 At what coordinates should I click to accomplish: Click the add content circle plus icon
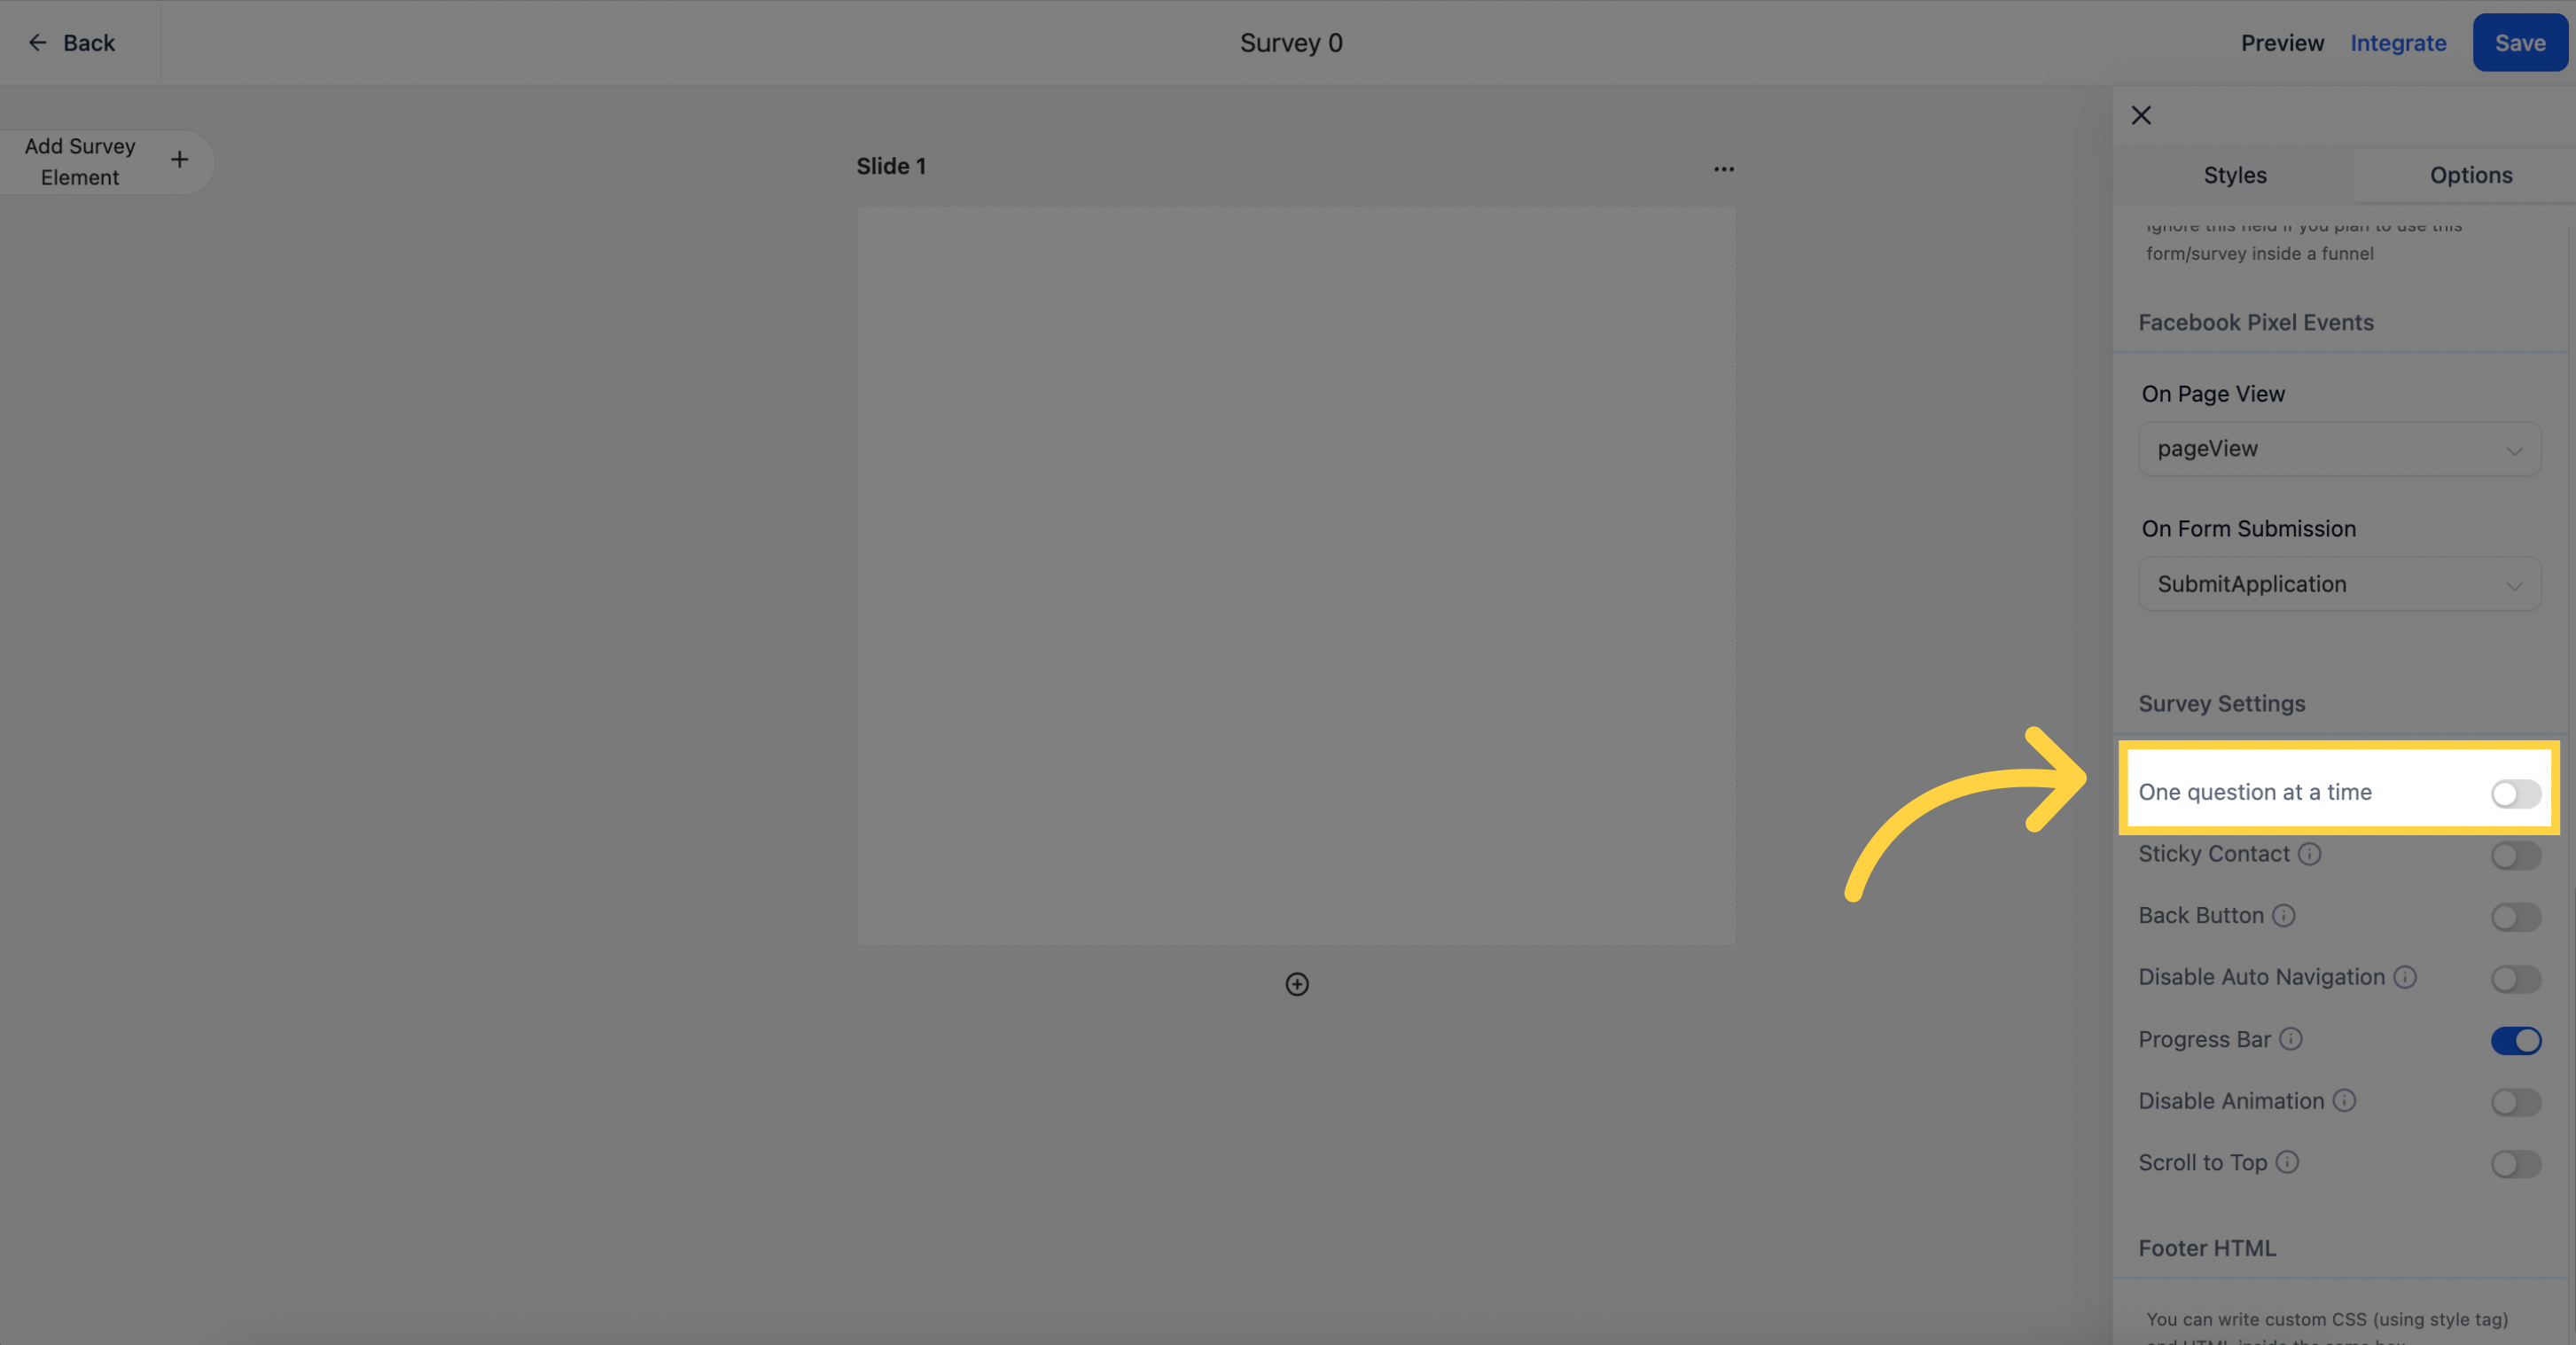(x=1297, y=983)
